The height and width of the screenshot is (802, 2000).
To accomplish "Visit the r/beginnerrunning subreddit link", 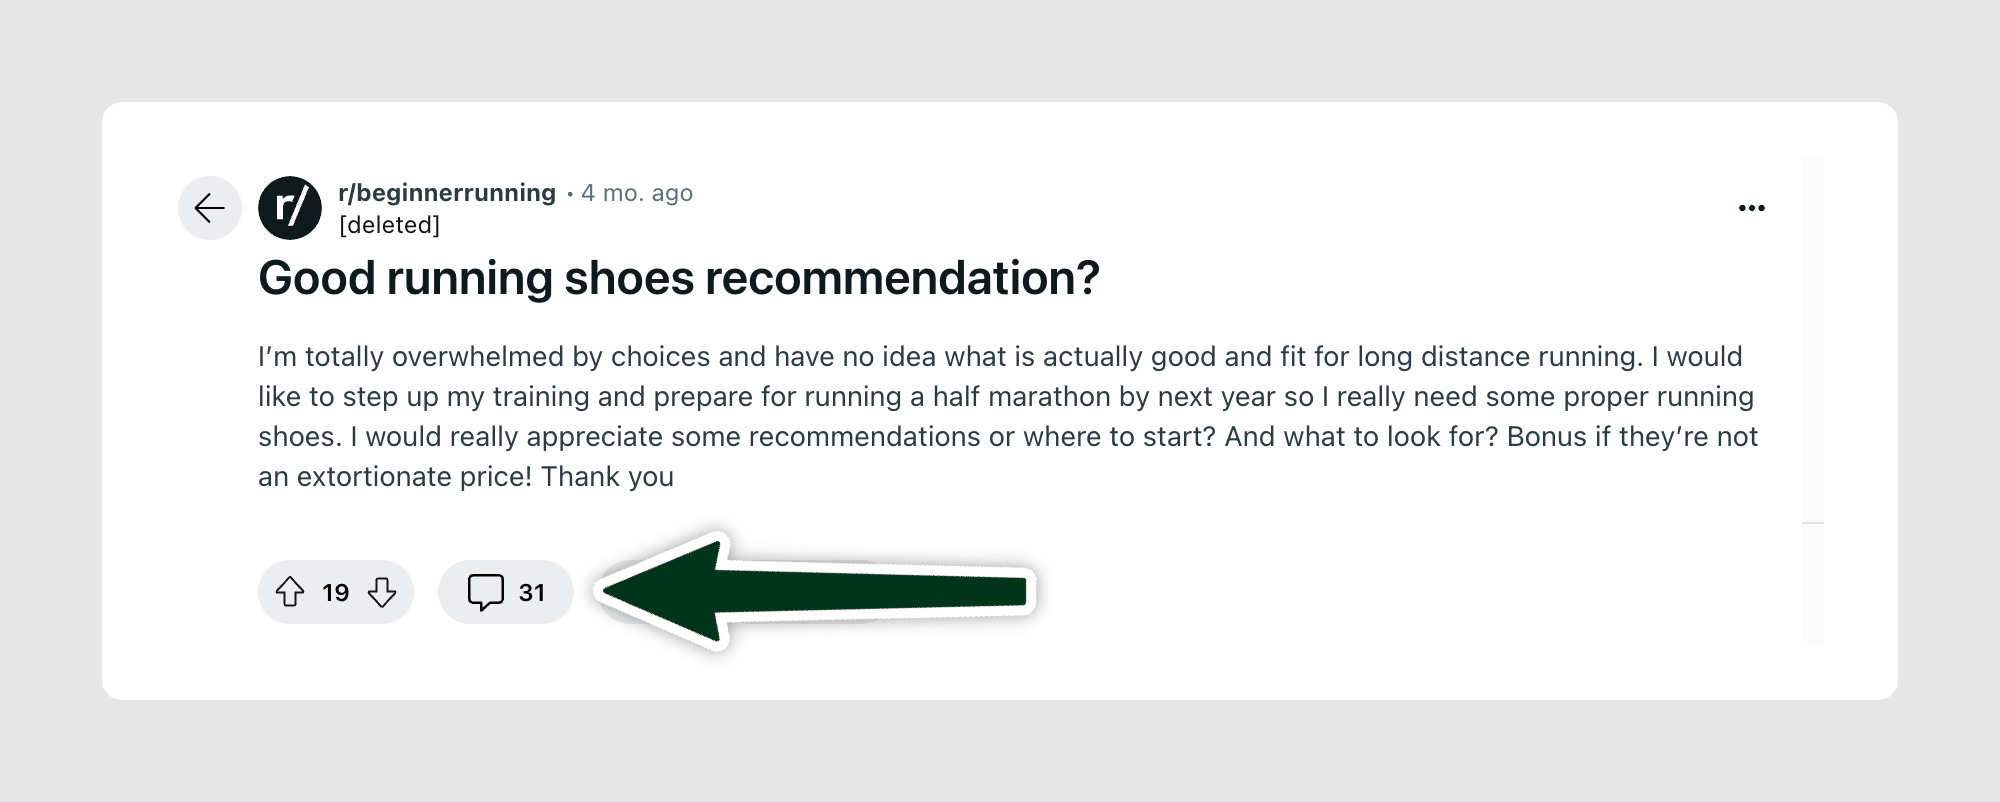I will tap(447, 193).
